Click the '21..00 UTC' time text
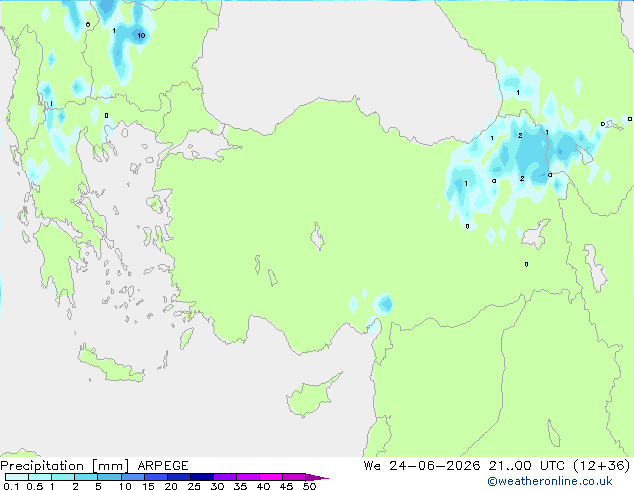The height and width of the screenshot is (490, 634). (x=526, y=466)
